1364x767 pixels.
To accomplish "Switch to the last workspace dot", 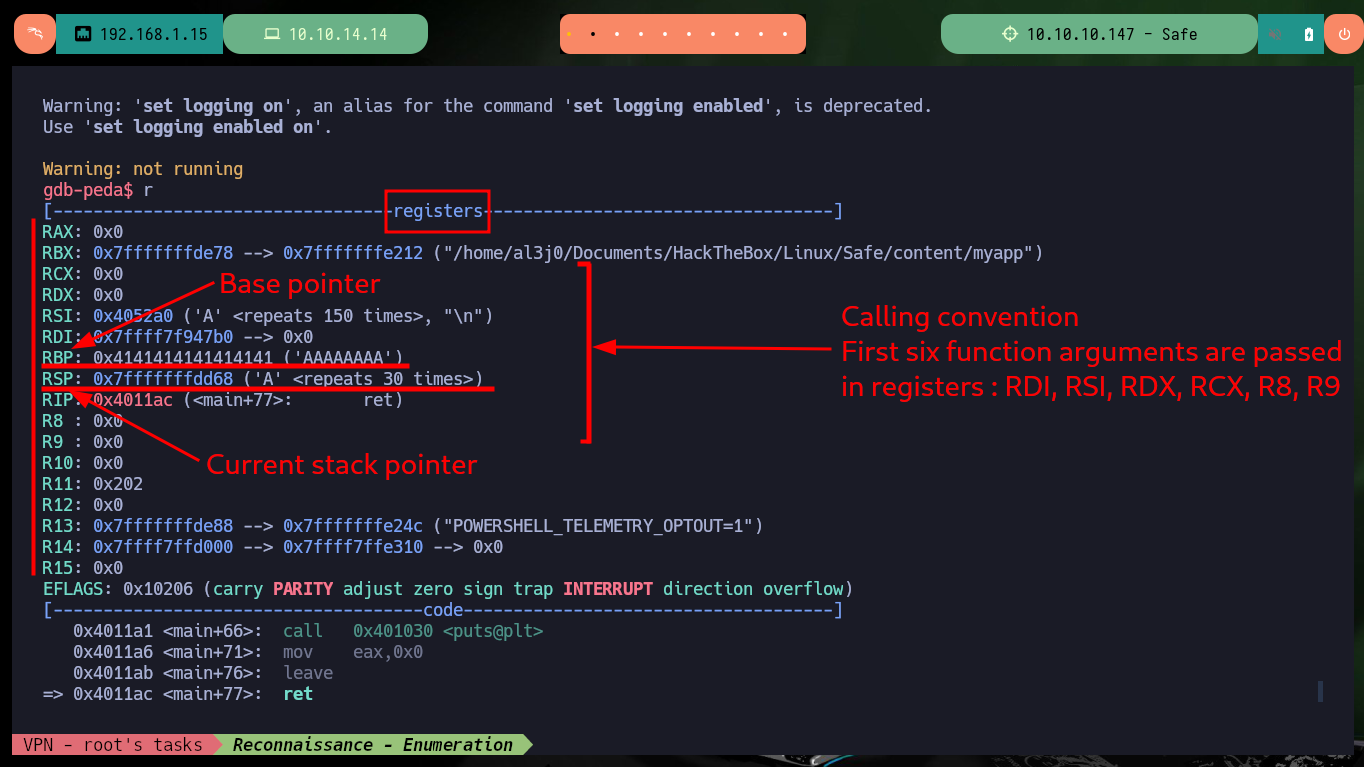I will click(785, 34).
